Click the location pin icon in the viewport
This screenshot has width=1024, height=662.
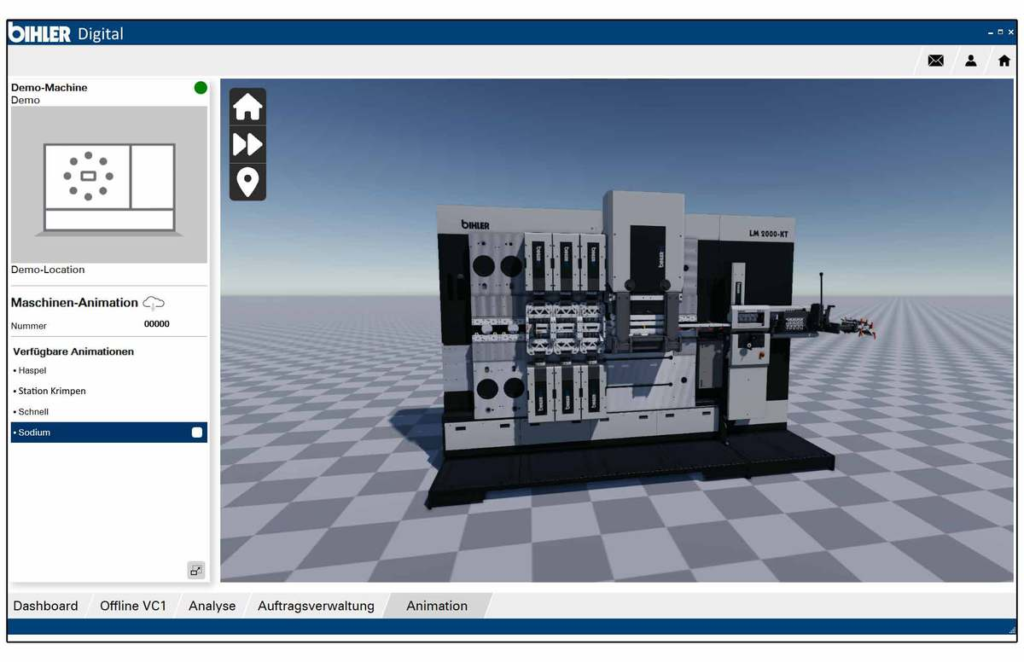point(247,181)
